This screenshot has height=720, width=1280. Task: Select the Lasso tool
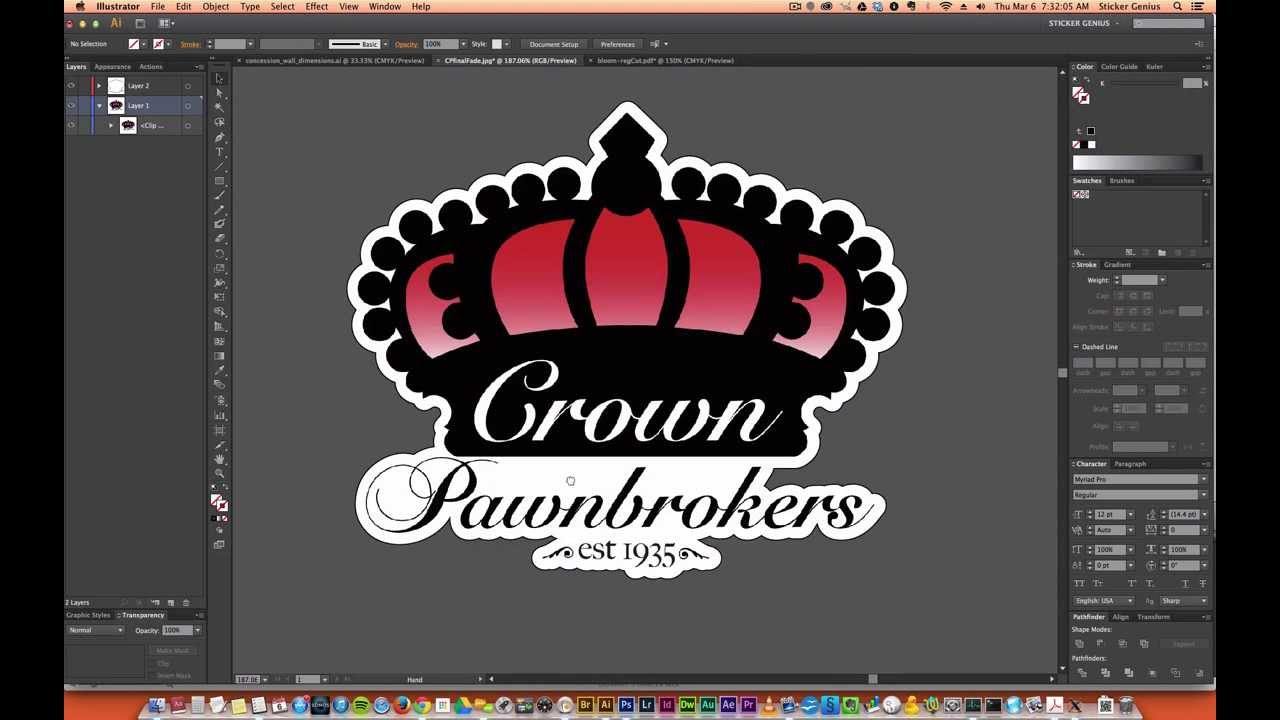(219, 121)
